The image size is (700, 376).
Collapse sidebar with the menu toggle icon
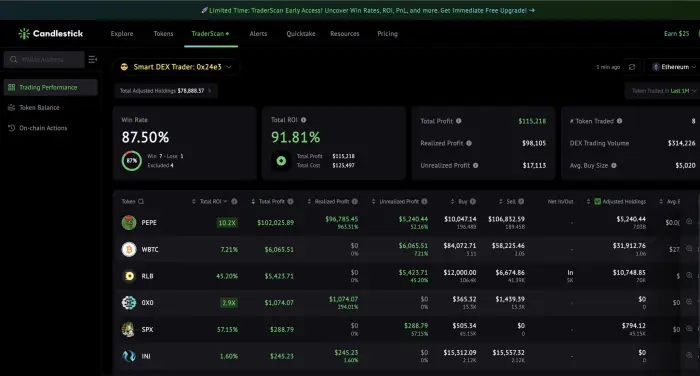click(x=92, y=59)
